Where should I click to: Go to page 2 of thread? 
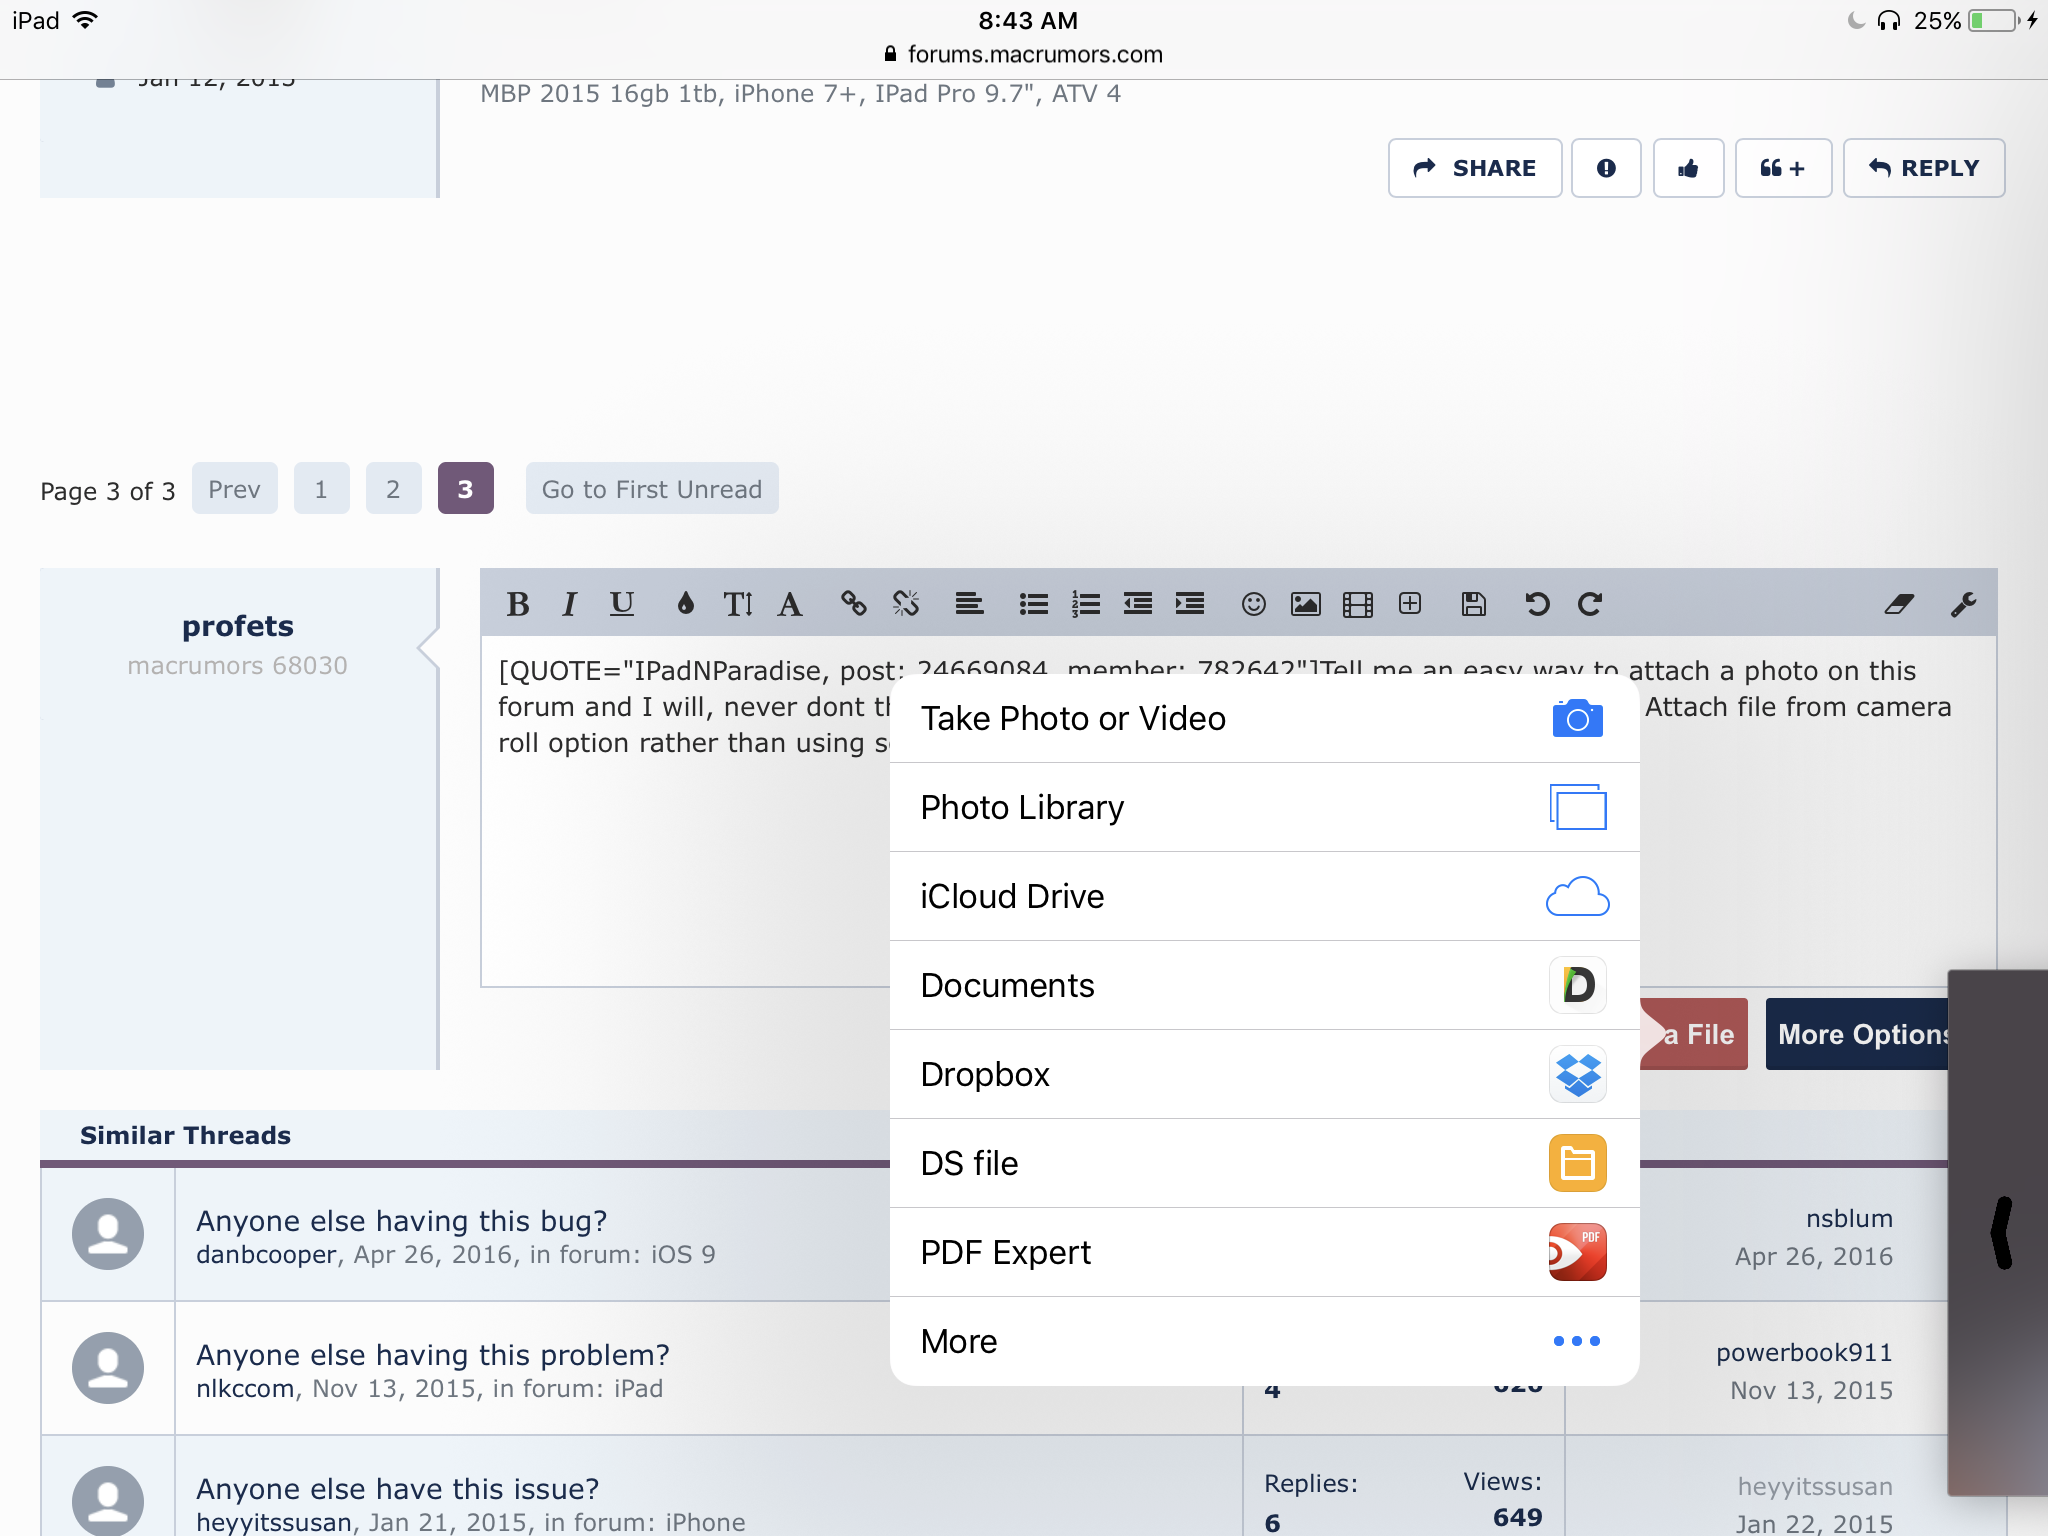393,489
